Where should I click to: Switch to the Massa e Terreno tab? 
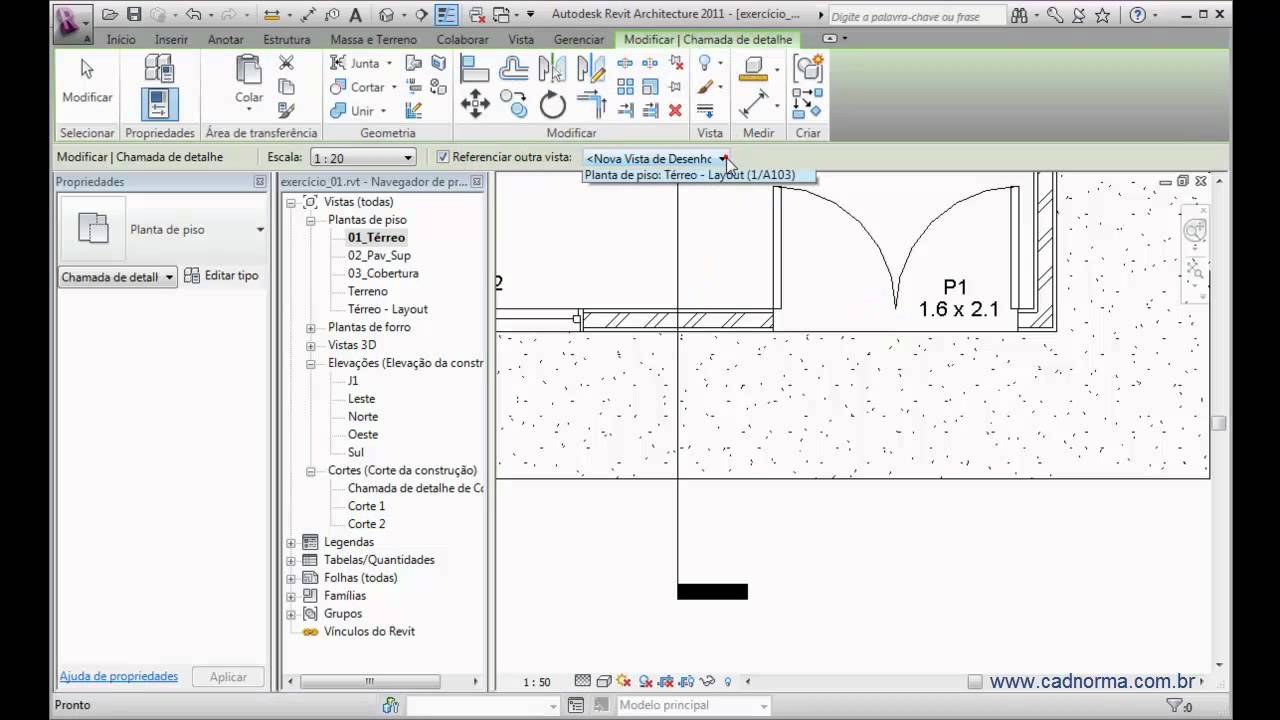pyautogui.click(x=373, y=39)
